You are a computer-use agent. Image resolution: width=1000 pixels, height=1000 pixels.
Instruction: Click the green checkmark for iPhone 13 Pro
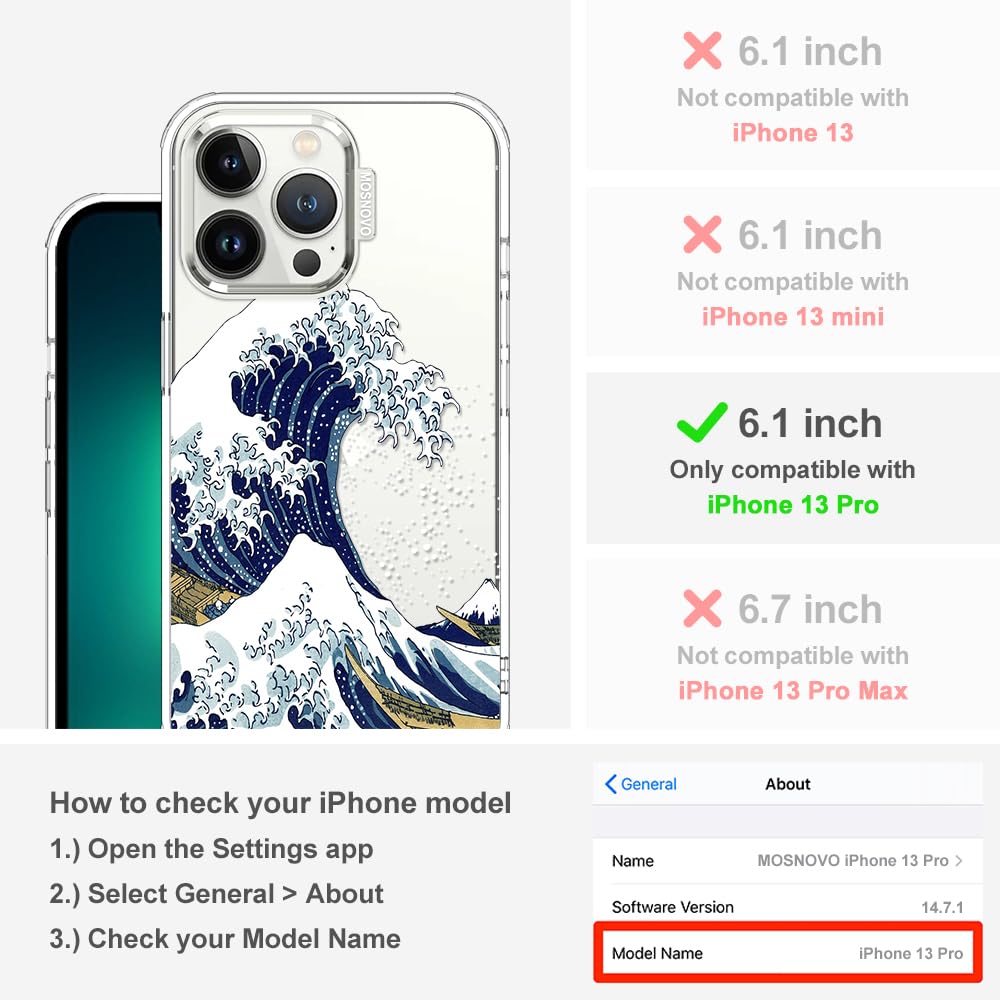point(702,422)
